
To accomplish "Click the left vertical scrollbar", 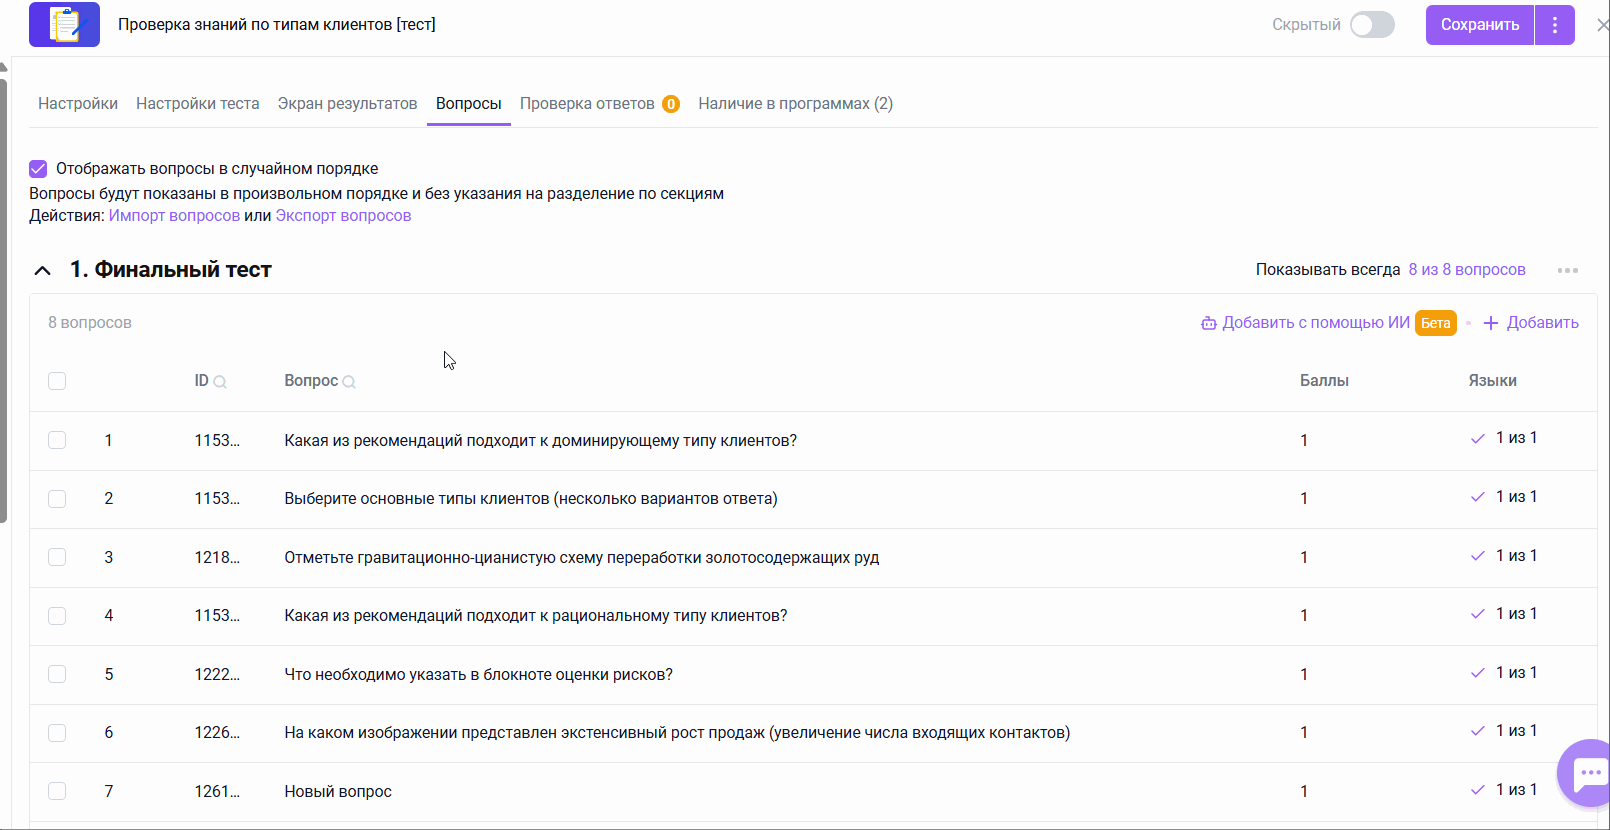I will [3, 300].
